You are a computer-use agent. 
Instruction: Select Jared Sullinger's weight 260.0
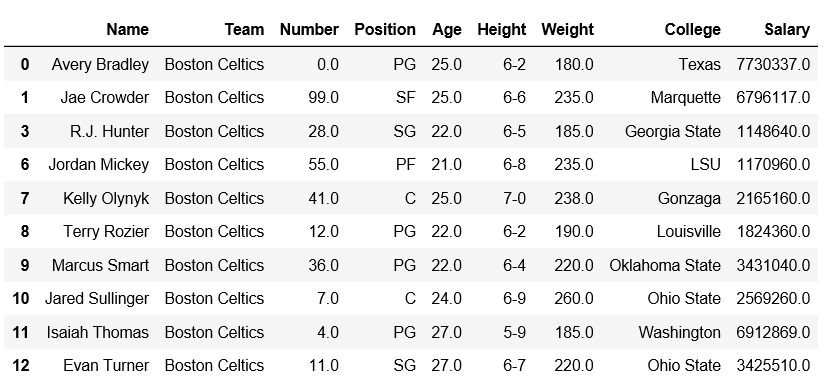click(x=574, y=298)
